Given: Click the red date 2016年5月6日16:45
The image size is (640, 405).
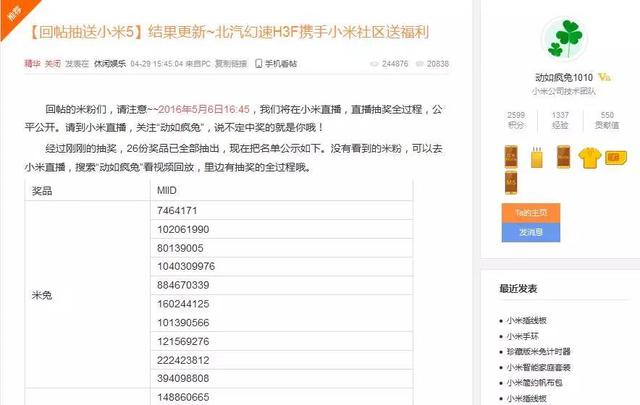Looking at the screenshot, I should [204, 109].
